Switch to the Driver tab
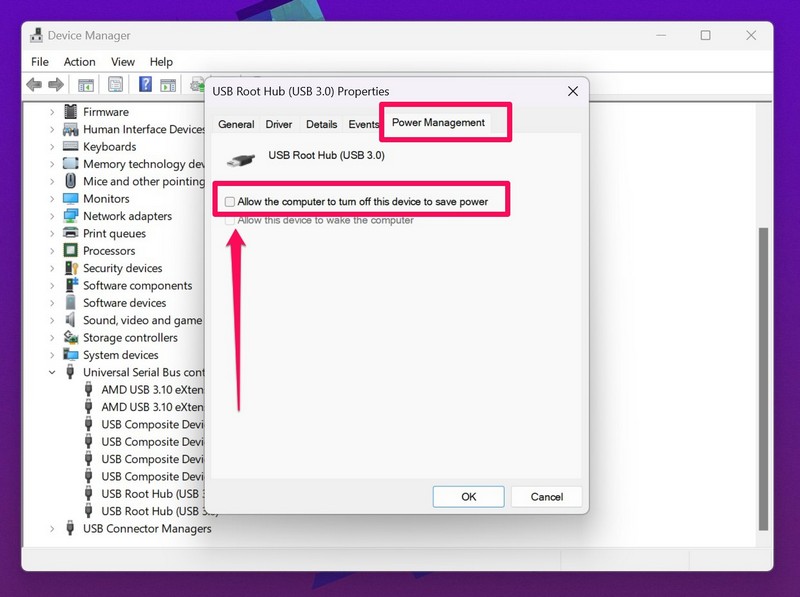This screenshot has height=597, width=800. coord(279,124)
